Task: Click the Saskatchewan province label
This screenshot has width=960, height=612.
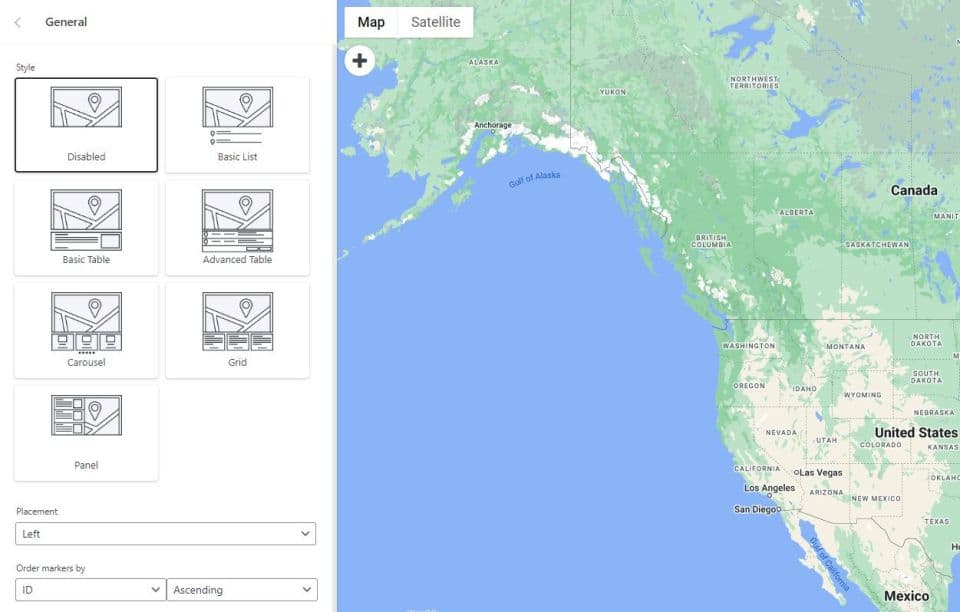Action: coord(877,244)
